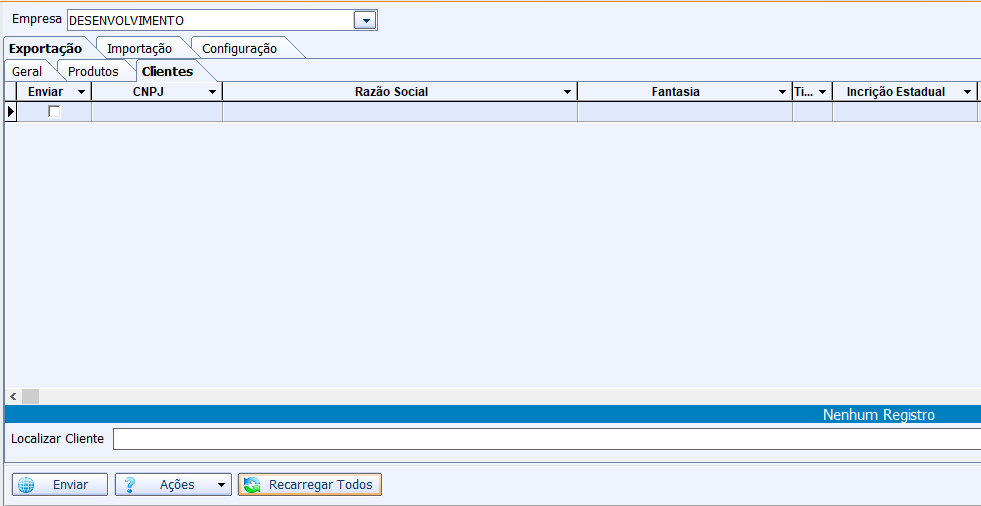The height and width of the screenshot is (506, 981).
Task: Click inside the Localizar Cliente search field
Action: click(x=545, y=439)
